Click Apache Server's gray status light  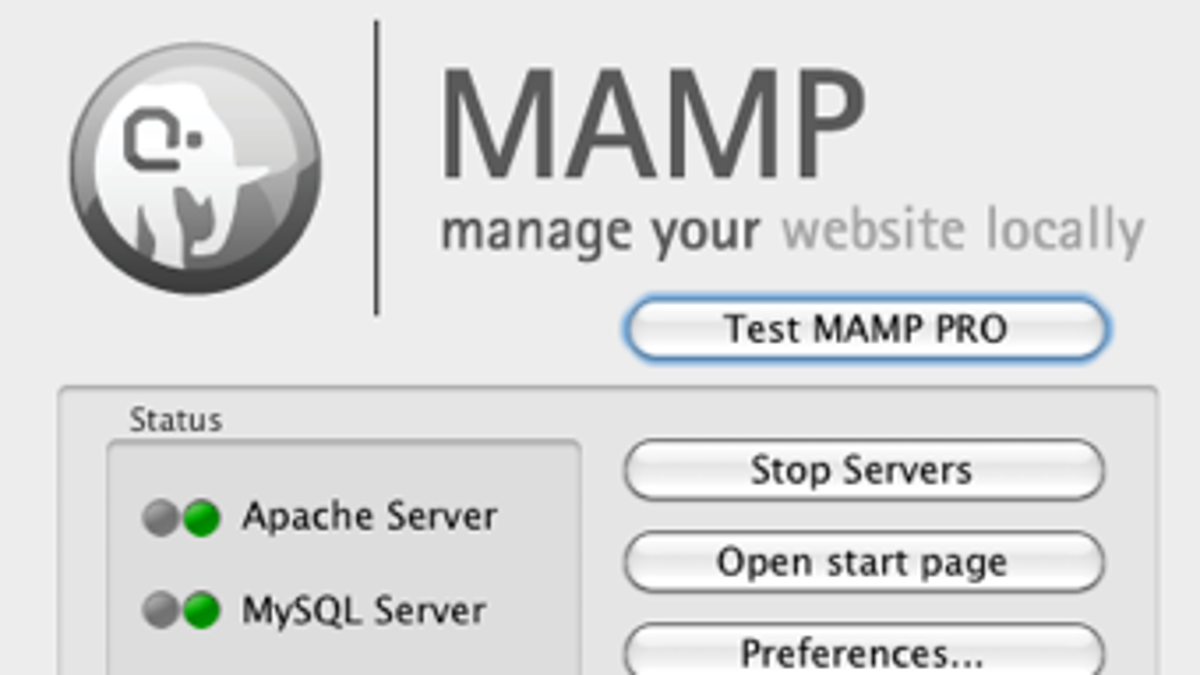pos(161,518)
